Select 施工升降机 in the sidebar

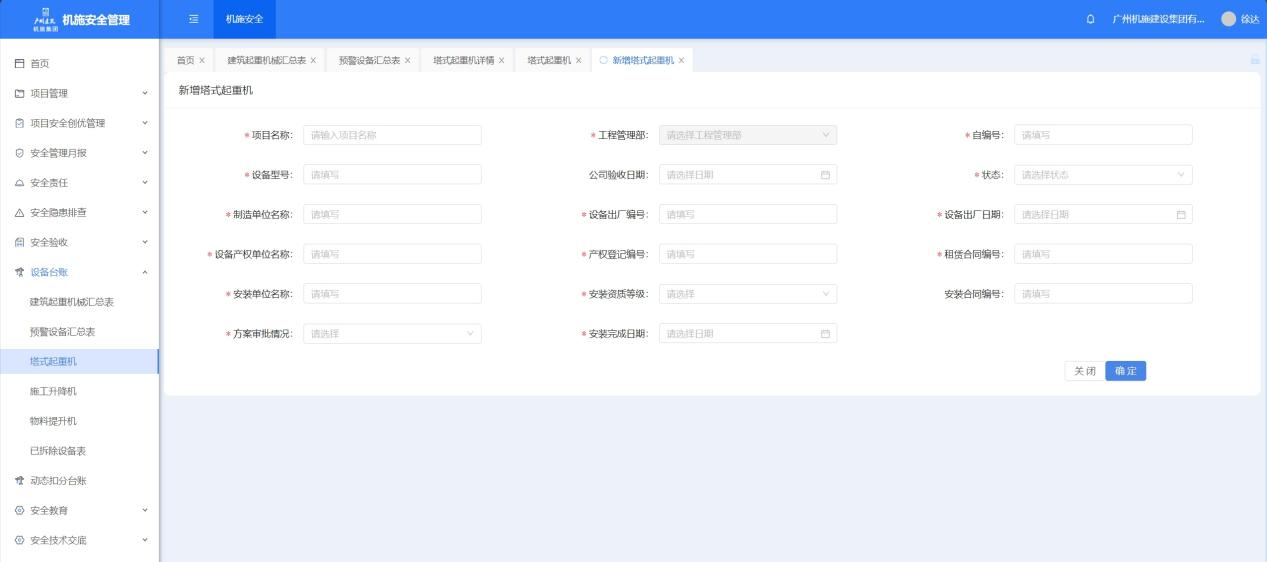coord(53,391)
